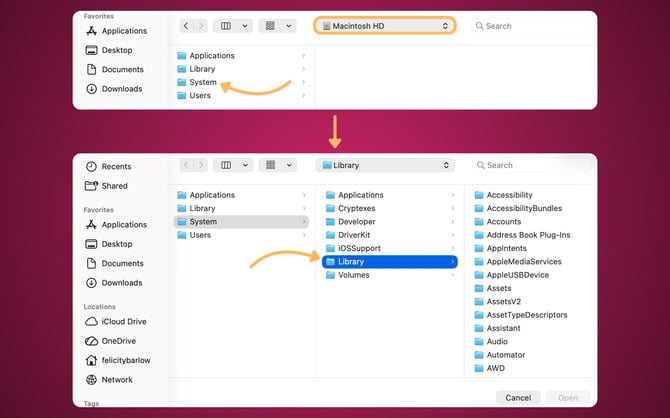
Task: Open the grouping dropdown arrow in top window
Action: [x=289, y=26]
